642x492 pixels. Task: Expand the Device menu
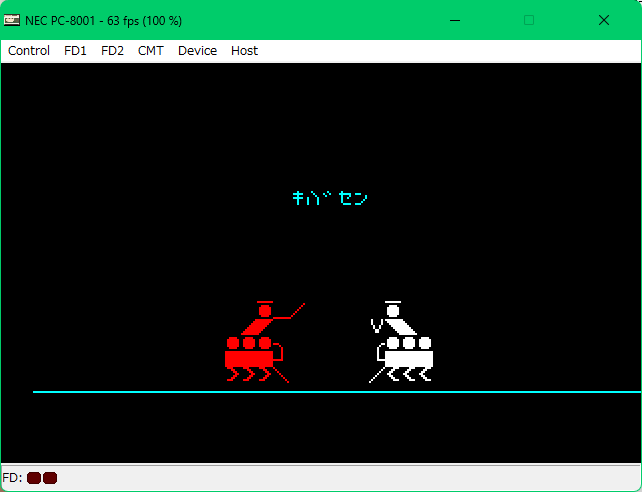(197, 51)
